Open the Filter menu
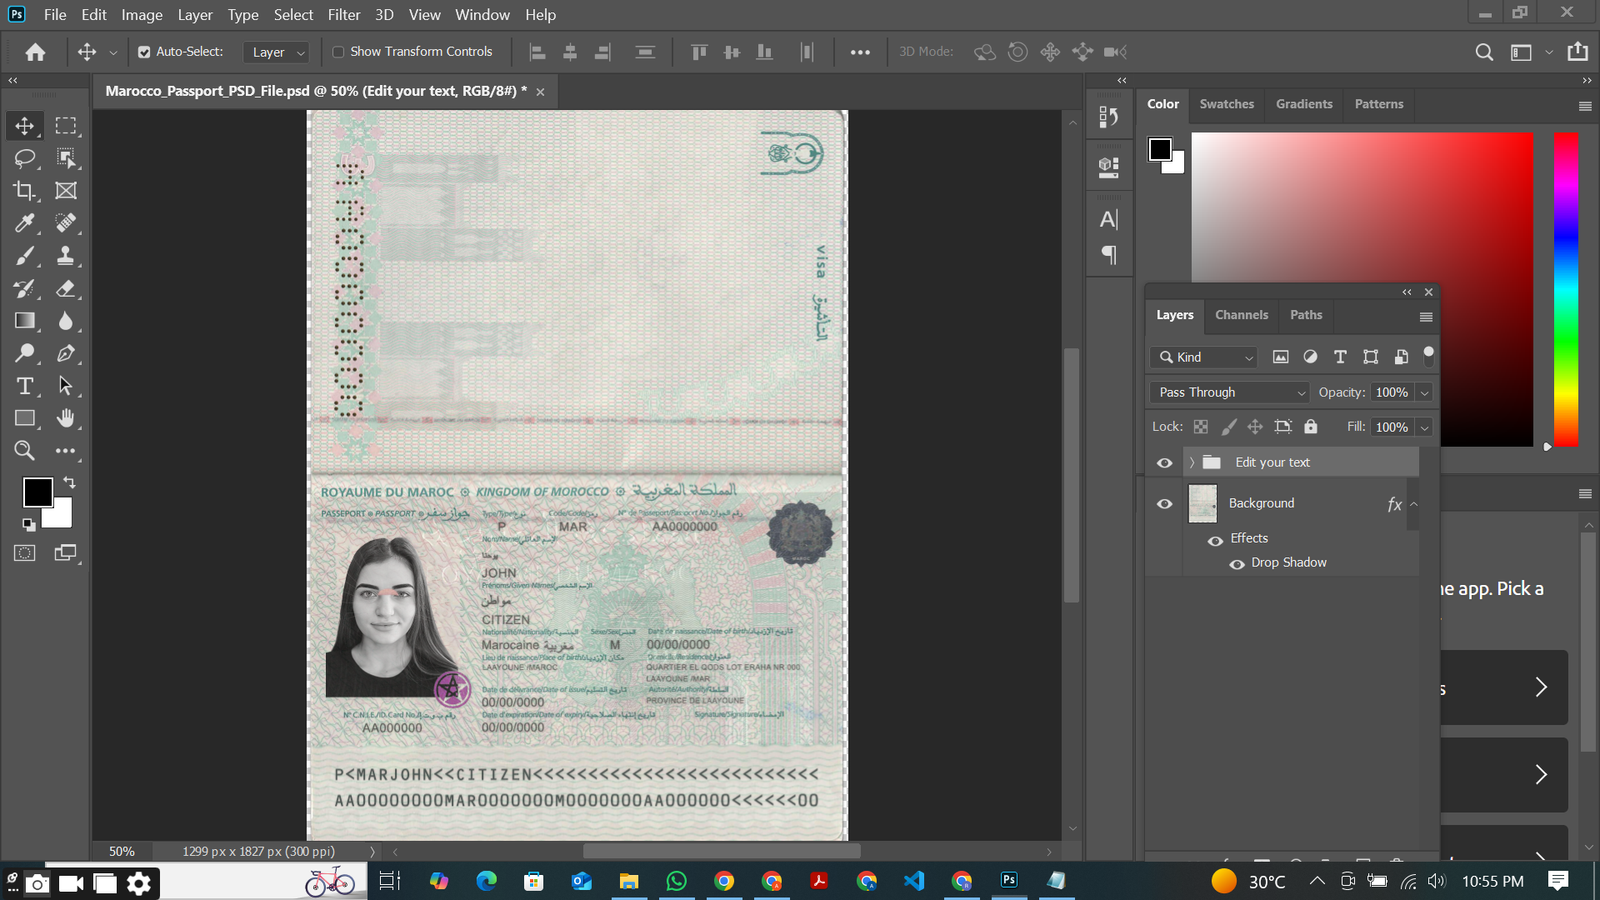The image size is (1600, 900). click(x=344, y=15)
